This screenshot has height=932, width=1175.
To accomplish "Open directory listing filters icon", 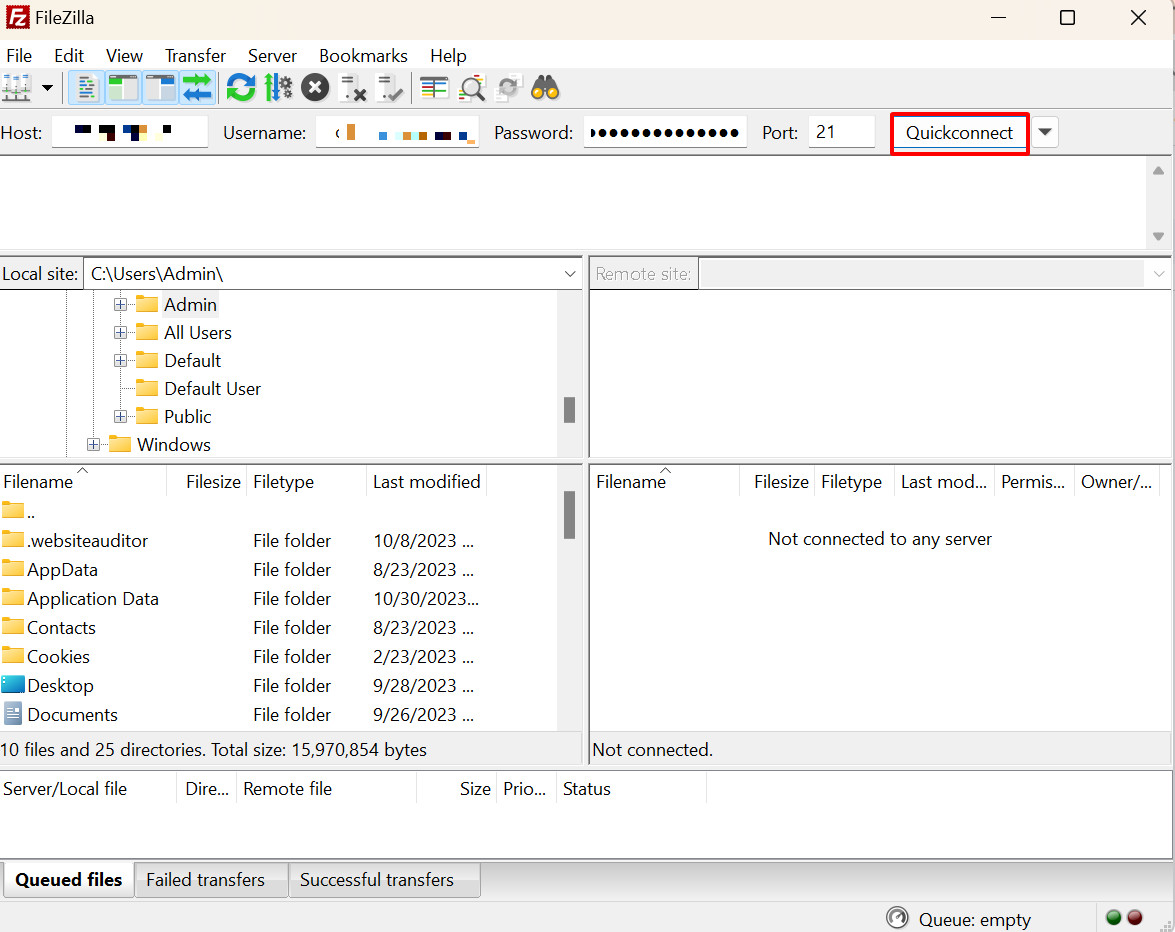I will point(434,88).
